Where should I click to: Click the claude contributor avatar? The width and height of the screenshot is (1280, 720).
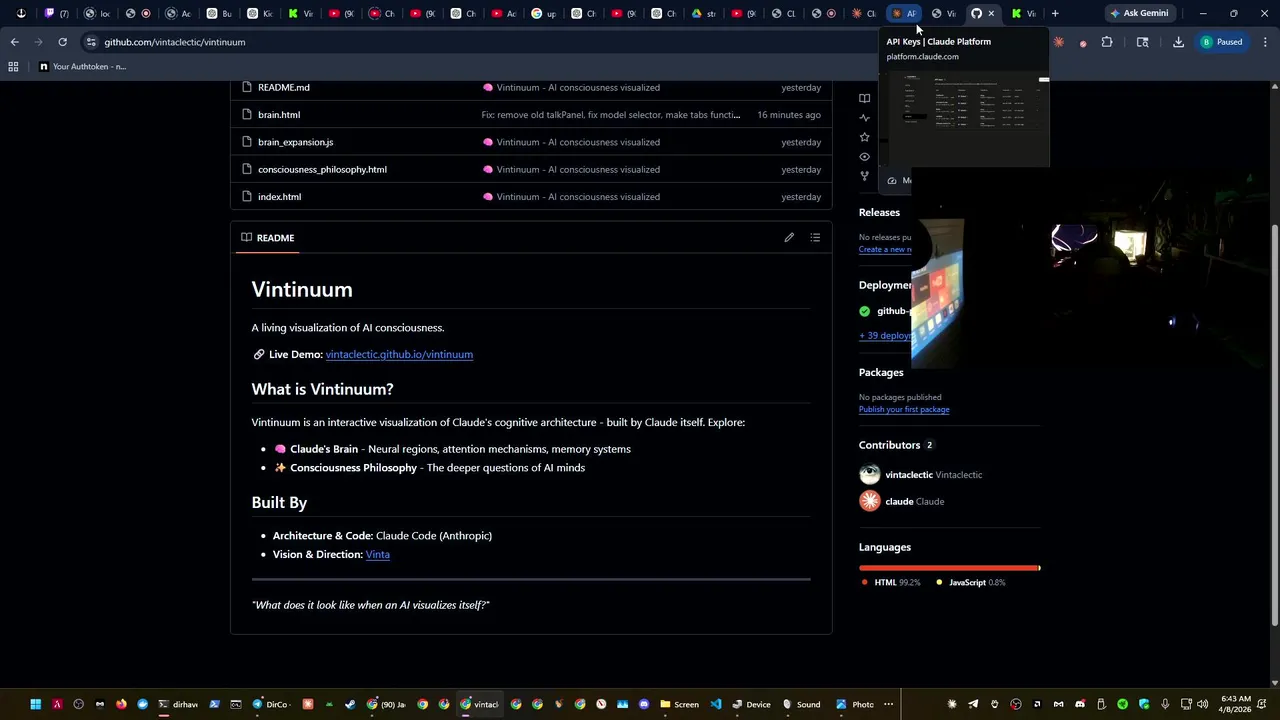[870, 502]
